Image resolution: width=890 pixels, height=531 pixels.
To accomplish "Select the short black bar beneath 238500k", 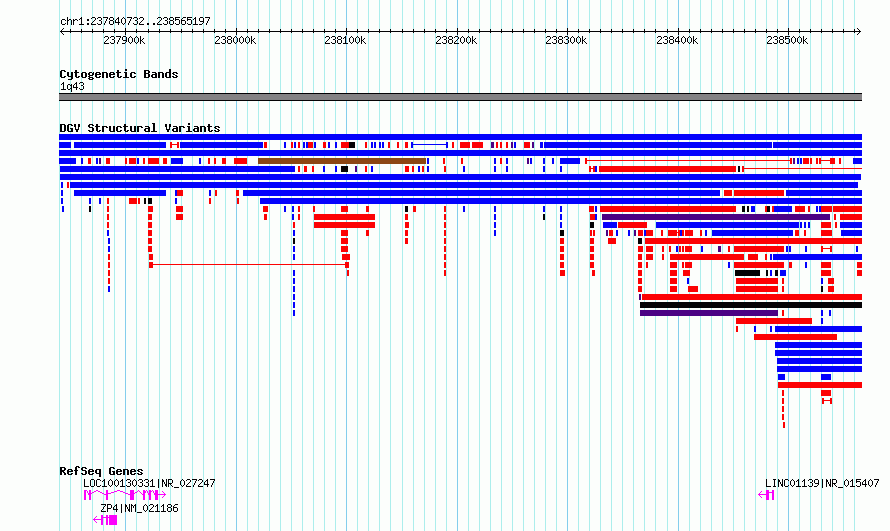I will [747, 273].
